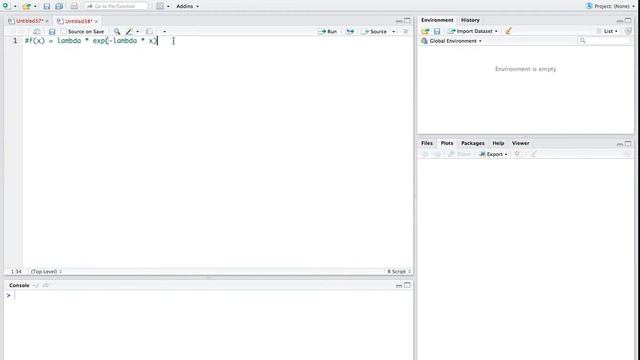Click the previous plot arrow icon

point(425,154)
